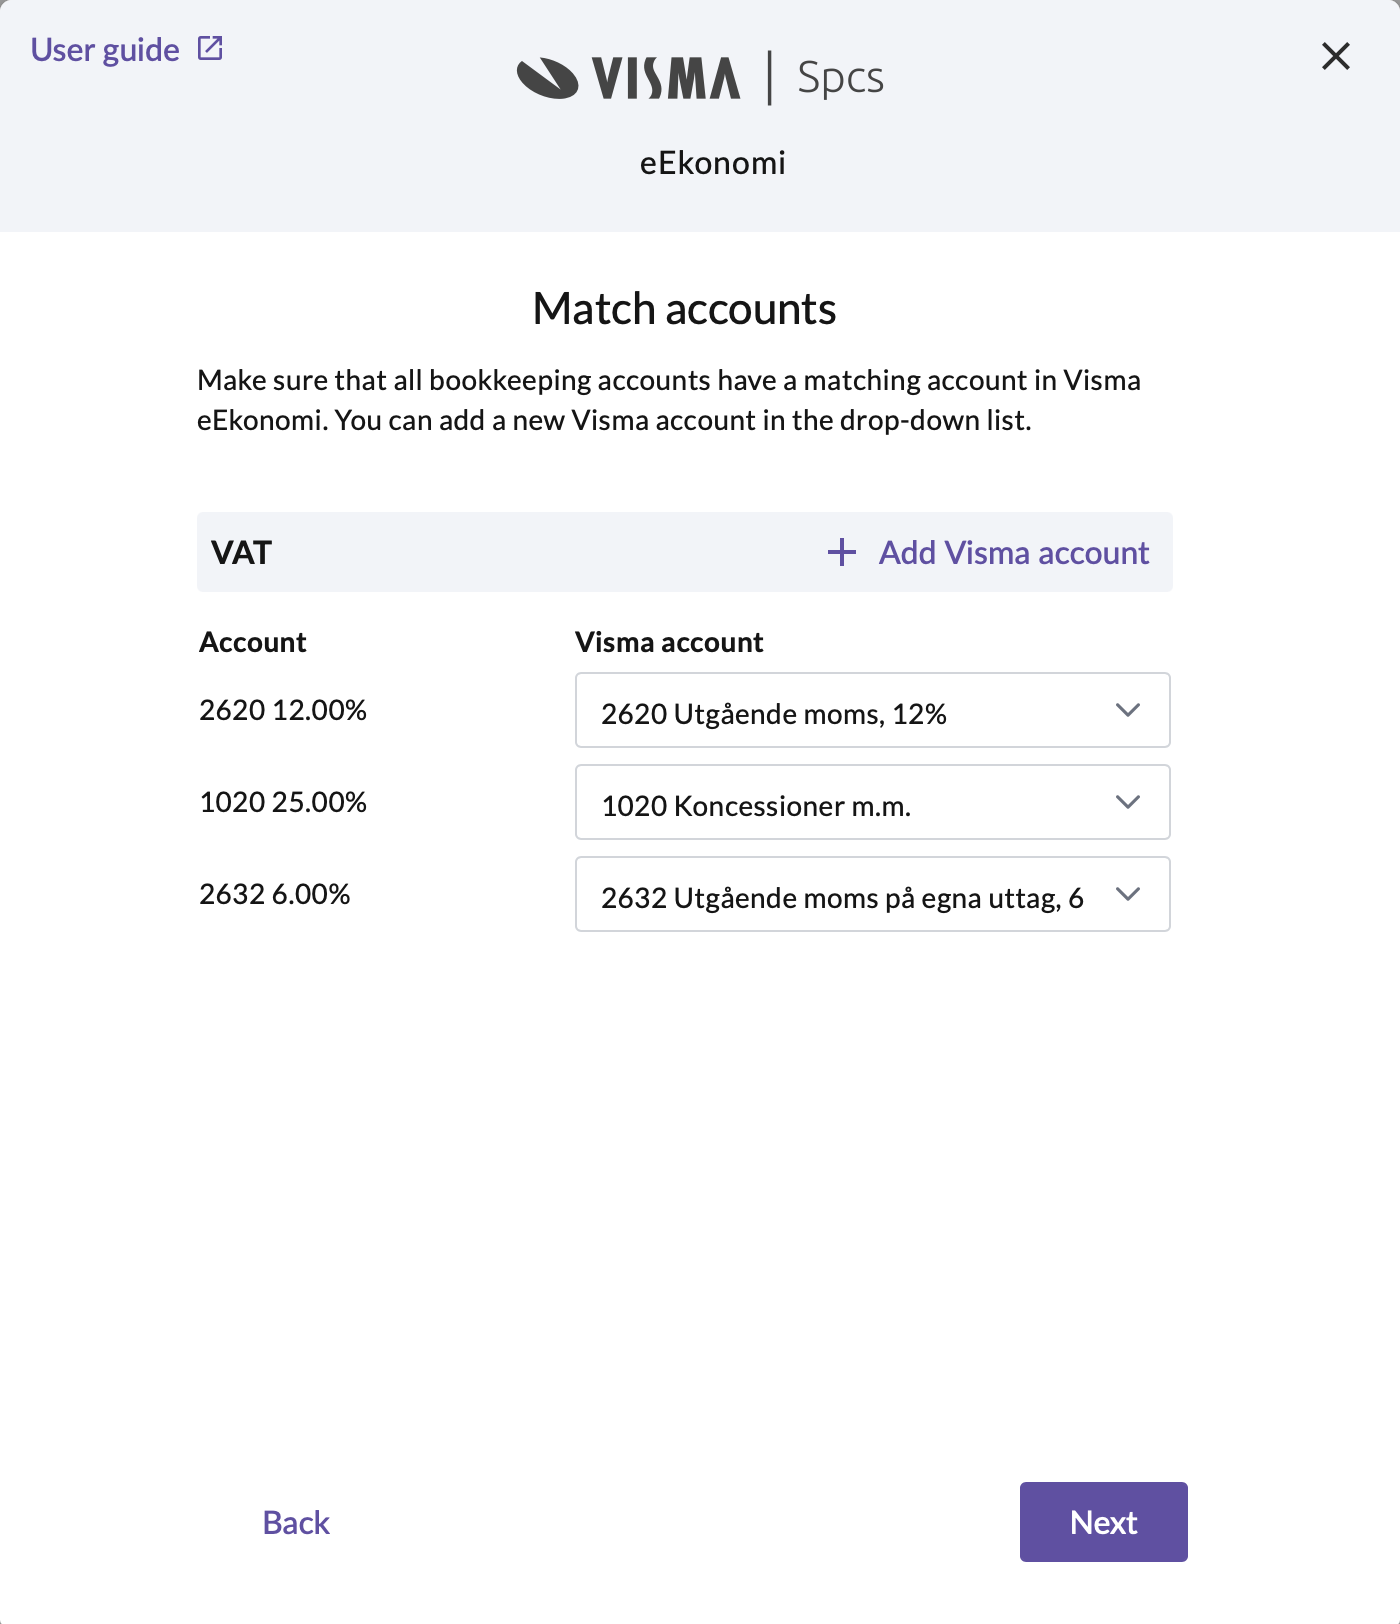Select the 2632 6.00% account label
This screenshot has height=1624, width=1400.
pyautogui.click(x=275, y=894)
